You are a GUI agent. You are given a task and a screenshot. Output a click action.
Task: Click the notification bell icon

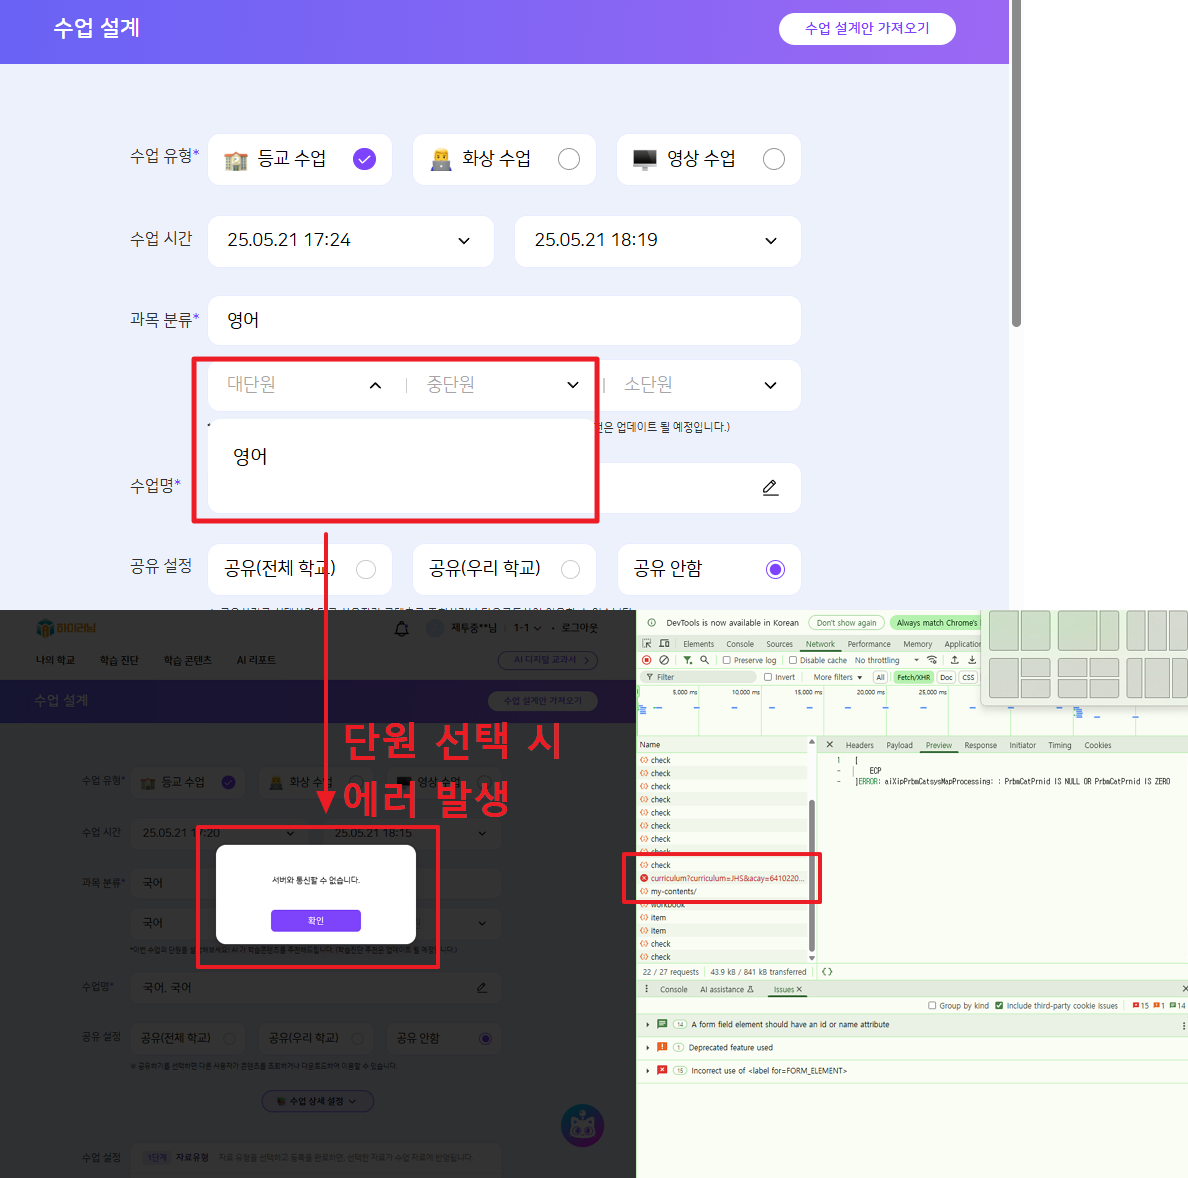pyautogui.click(x=402, y=629)
